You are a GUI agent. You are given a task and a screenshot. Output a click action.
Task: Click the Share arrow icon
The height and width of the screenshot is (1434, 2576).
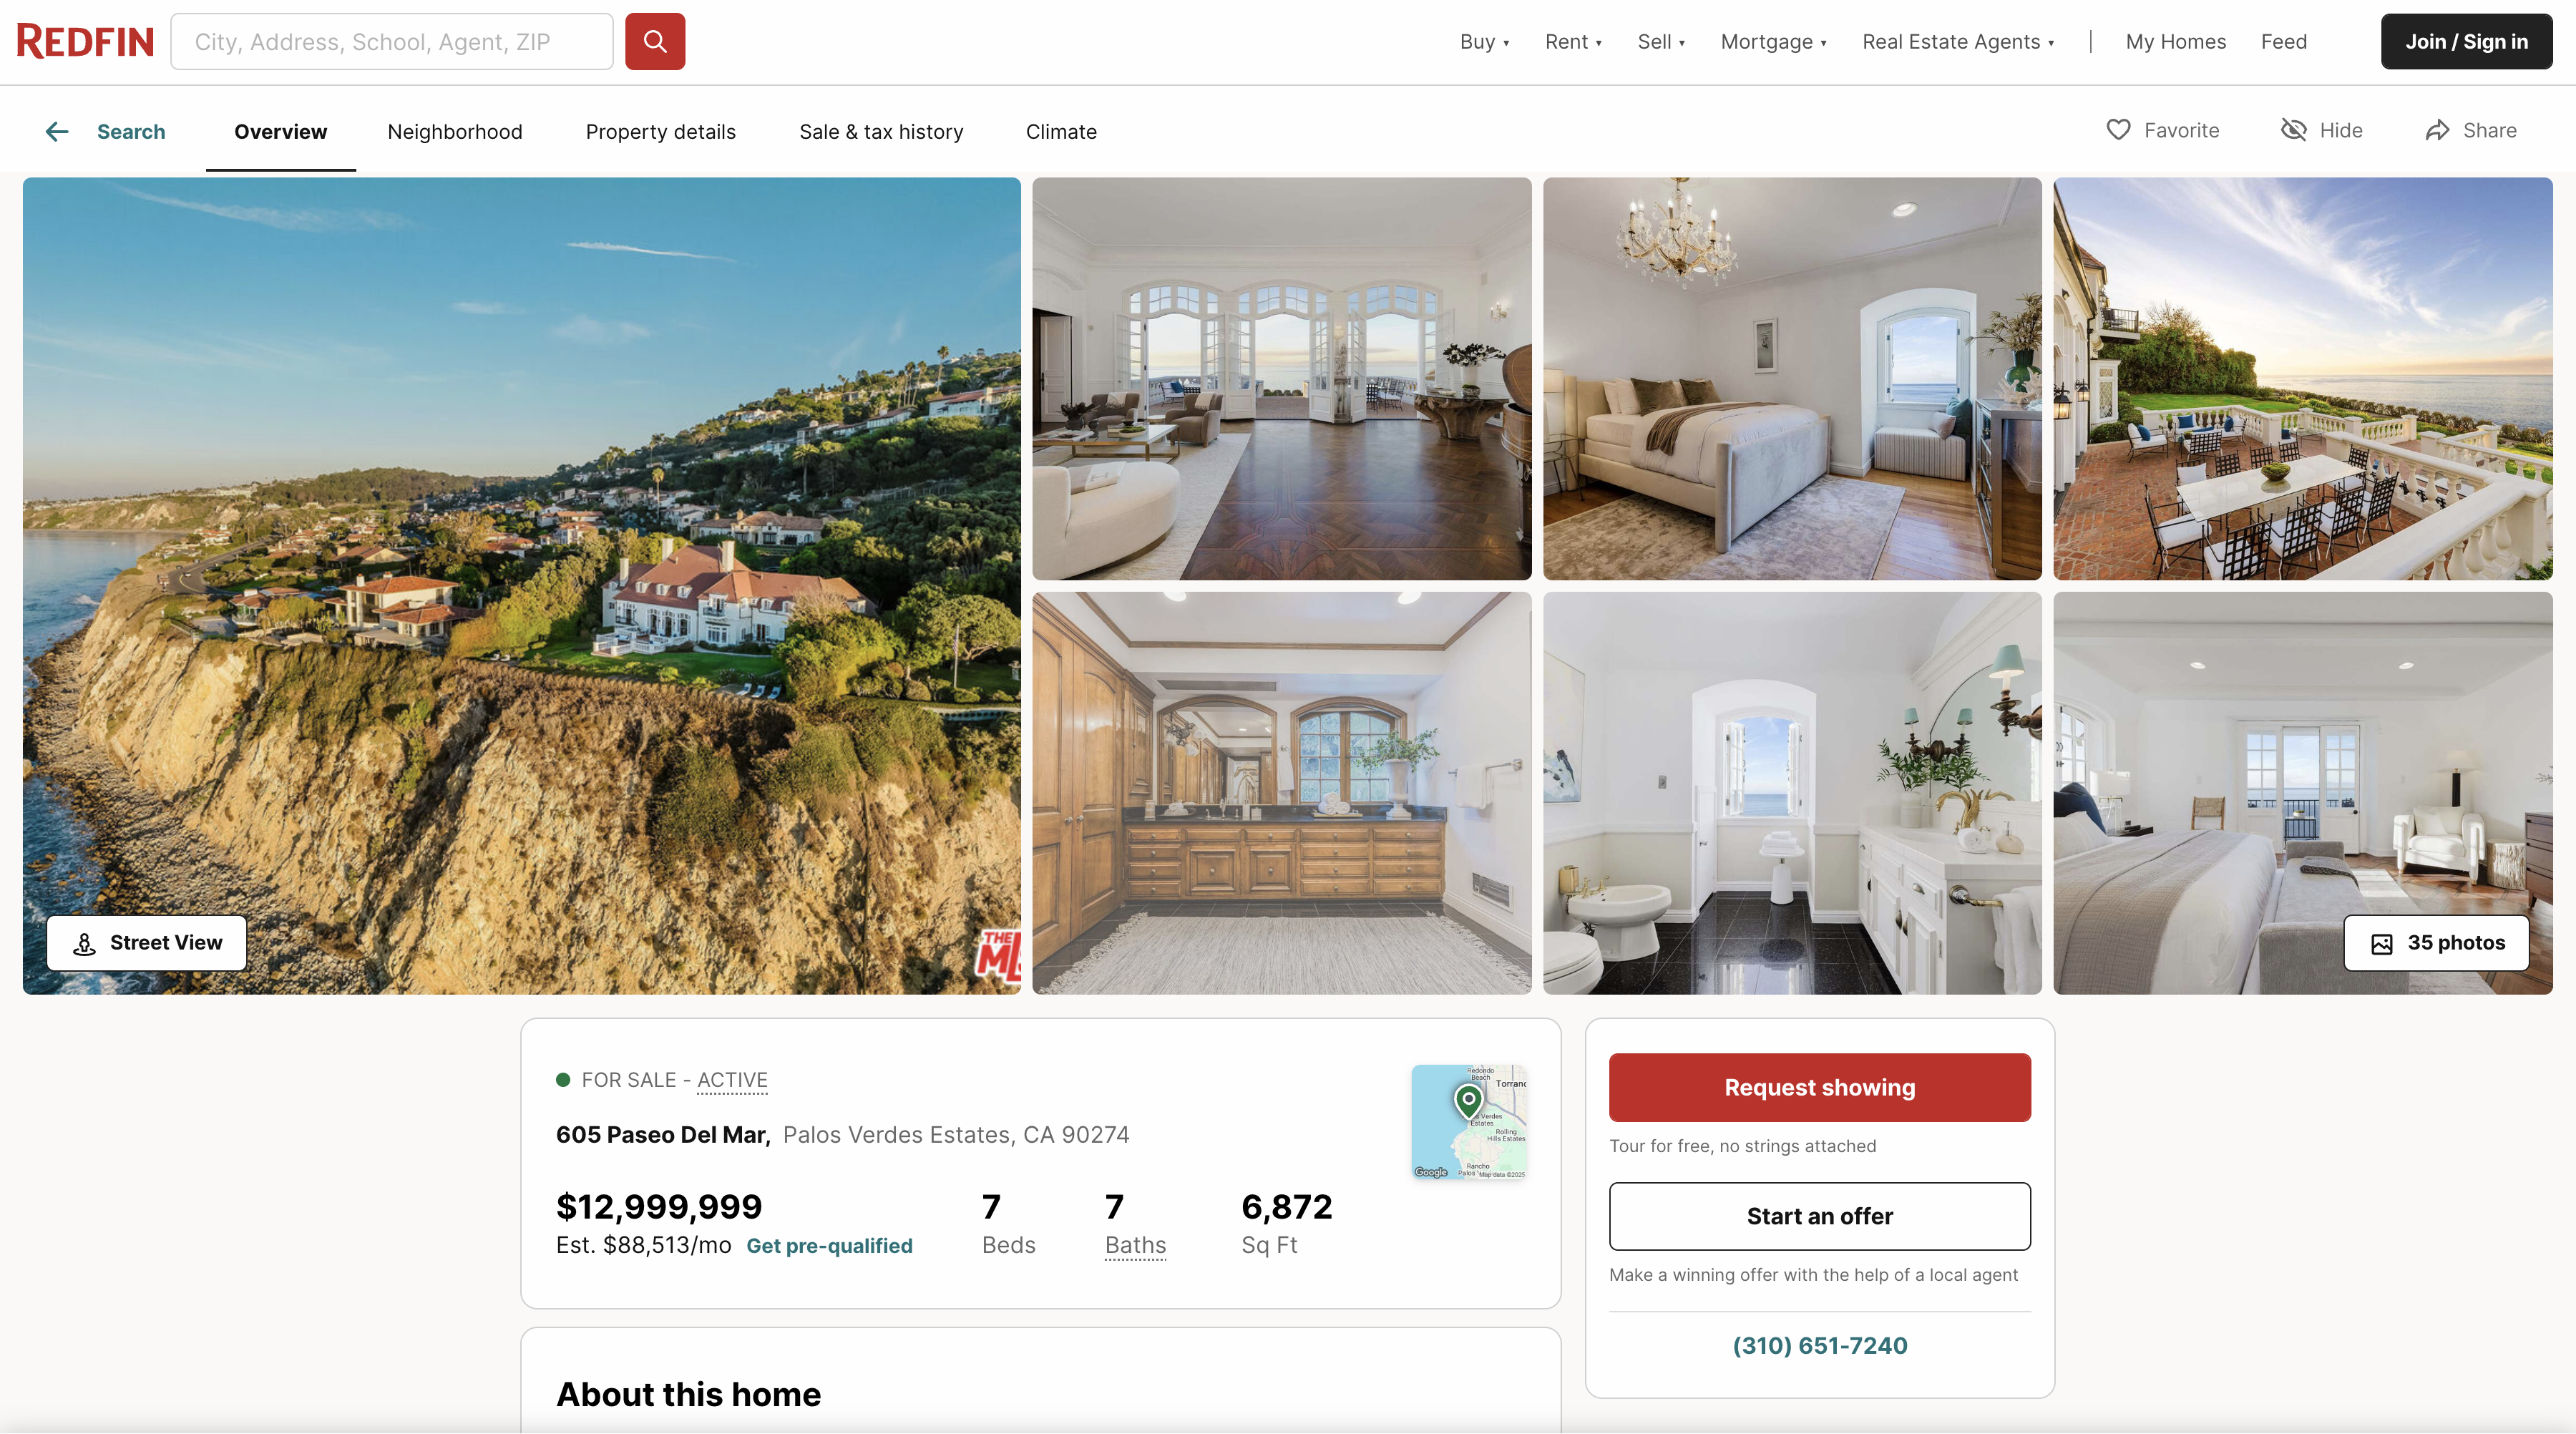click(2437, 130)
